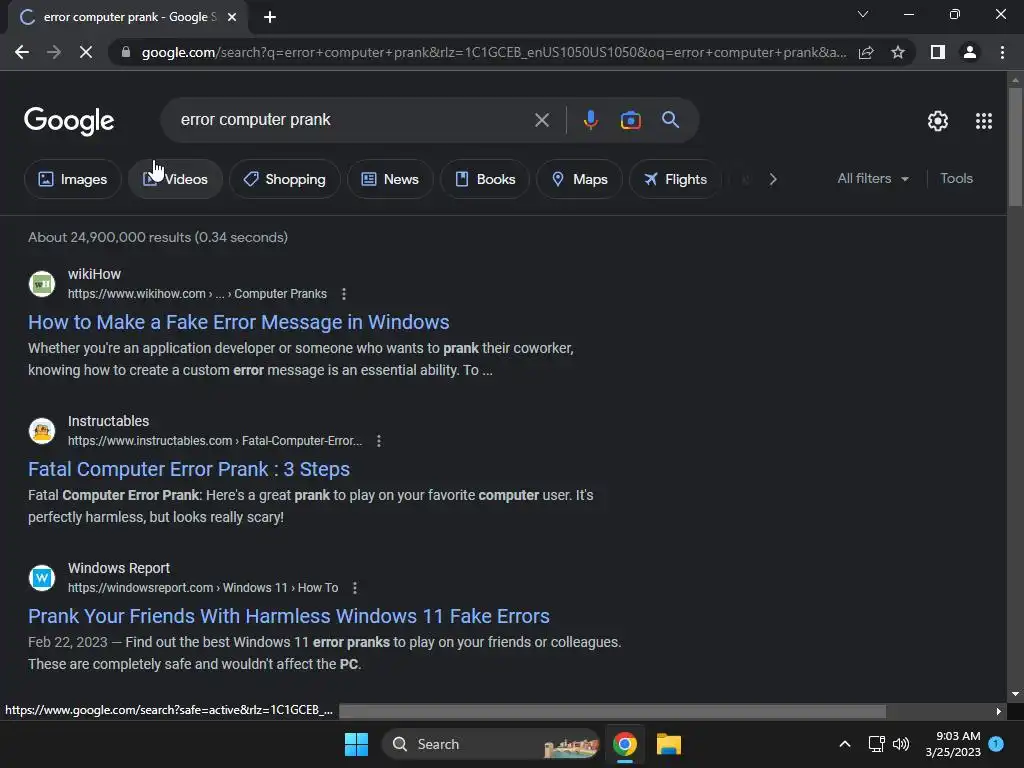Close the error computer prank tab

click(x=232, y=17)
